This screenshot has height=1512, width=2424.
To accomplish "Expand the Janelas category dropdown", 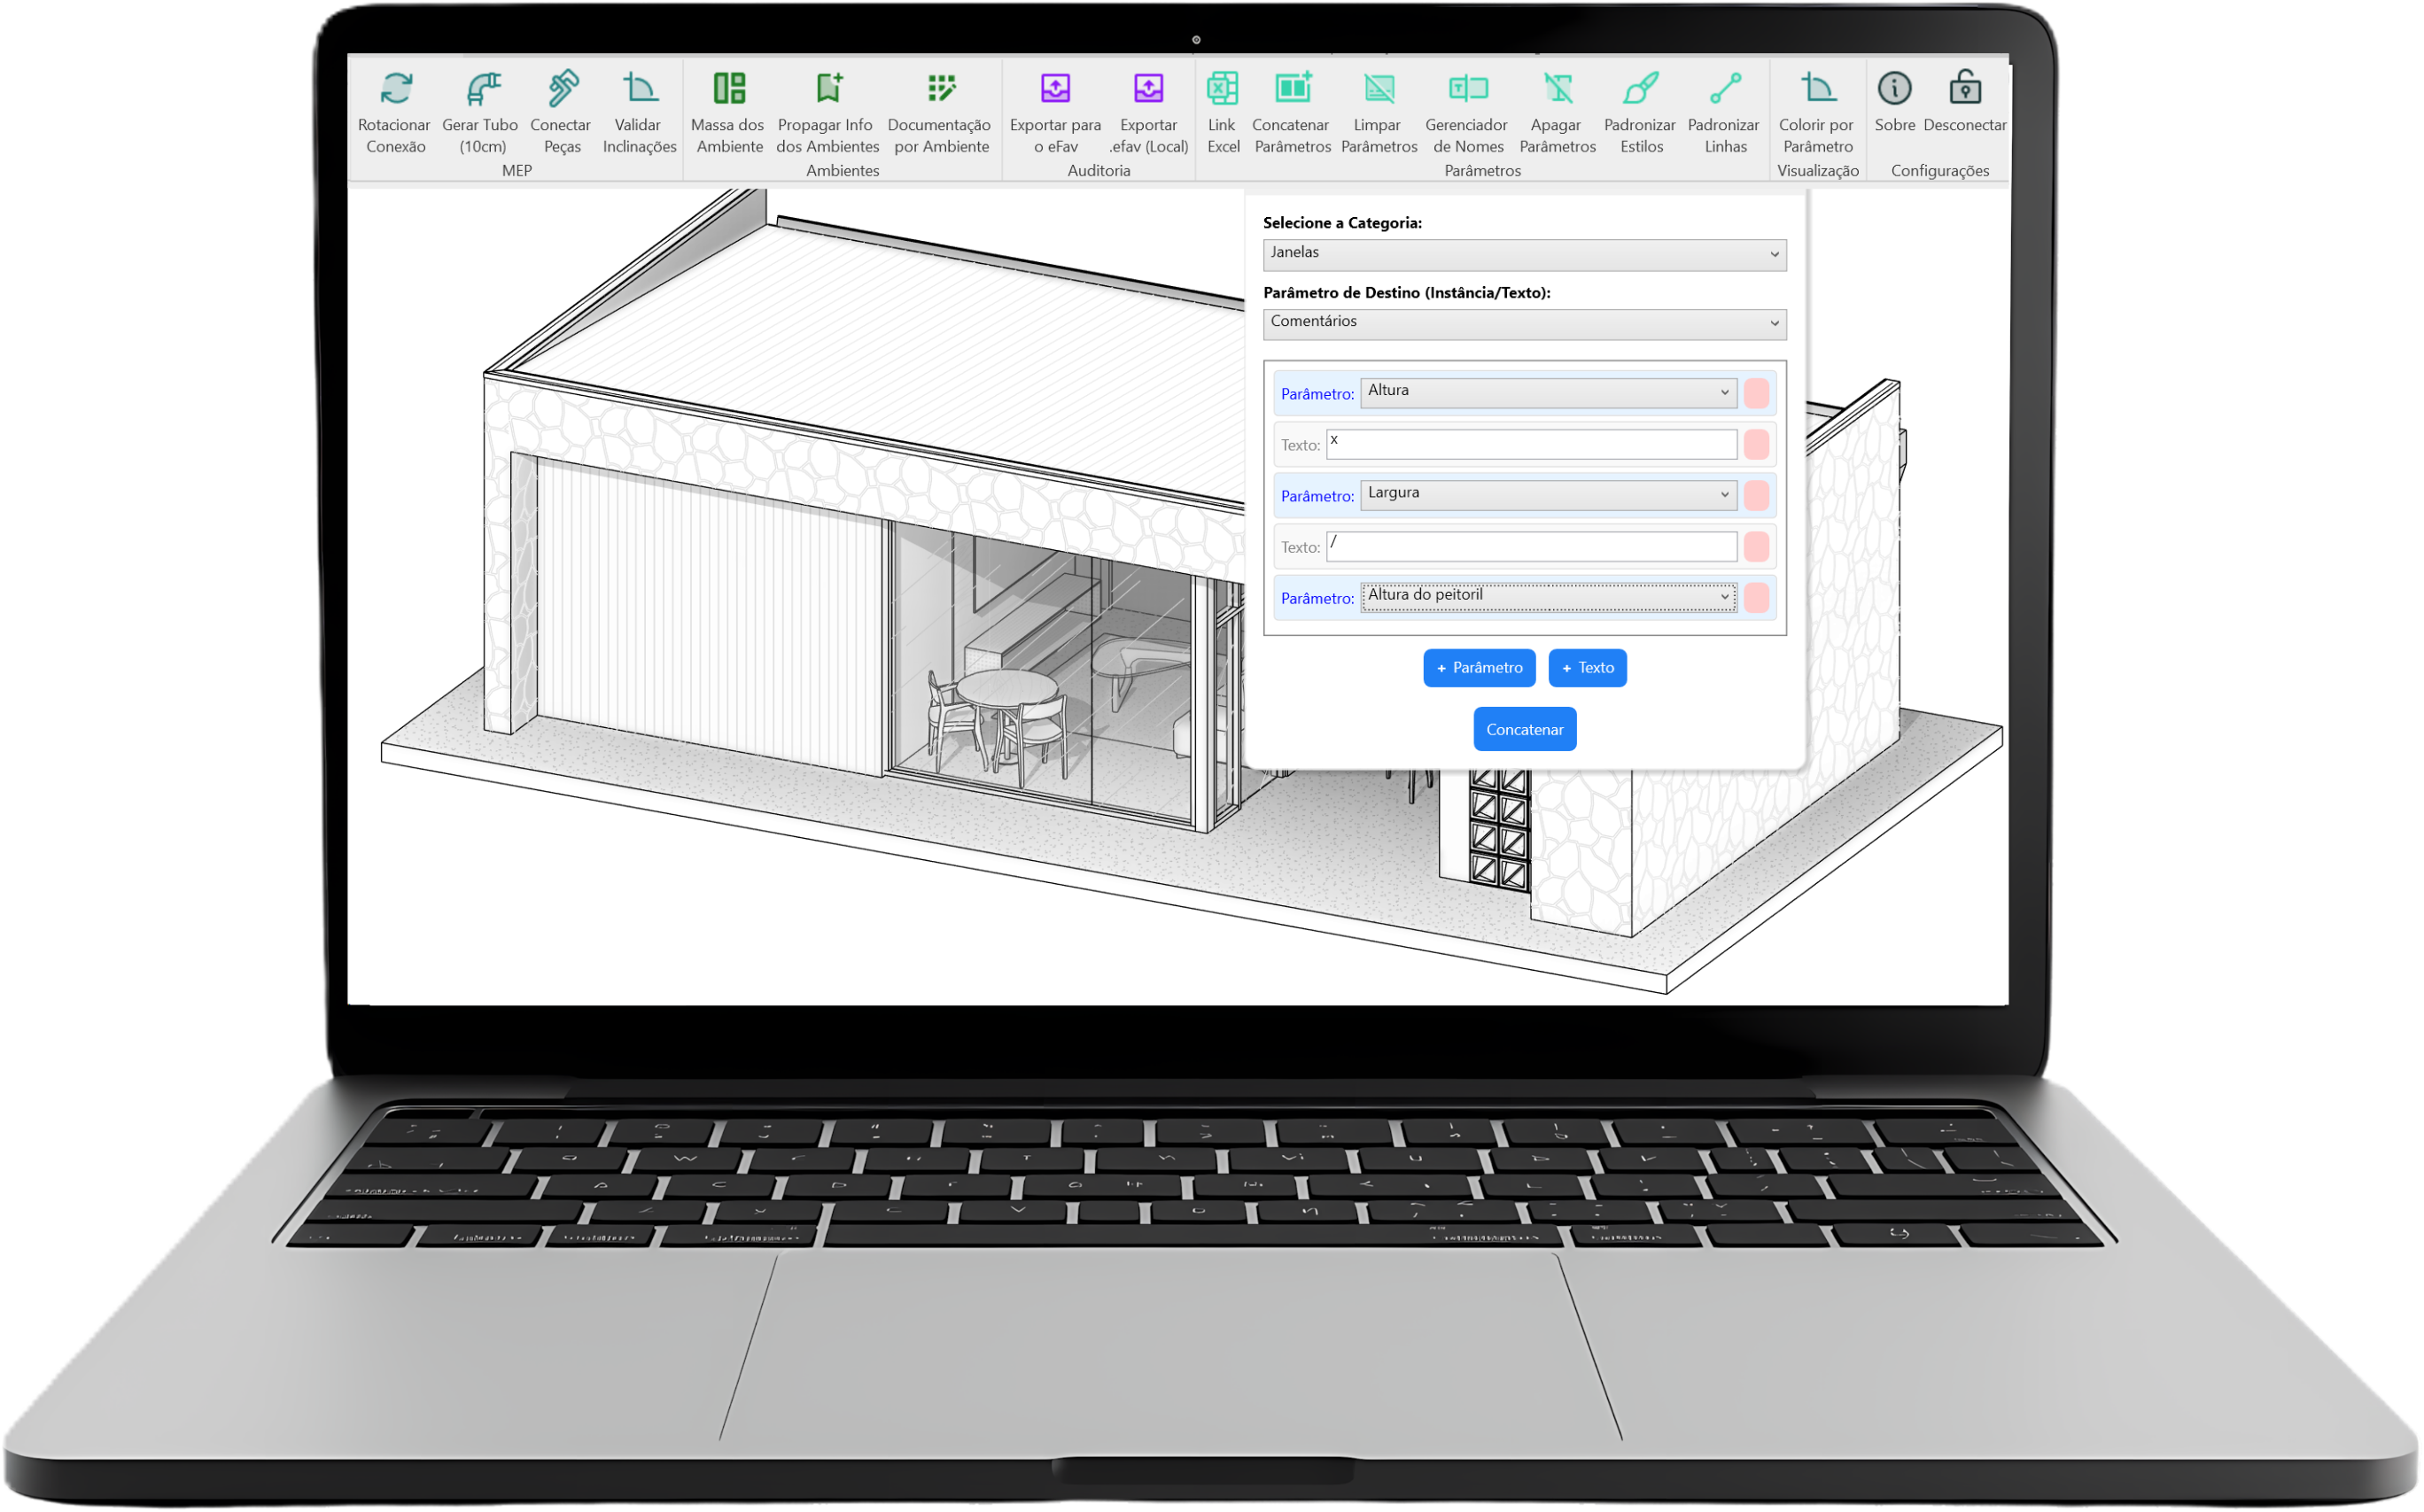I will pos(1526,254).
